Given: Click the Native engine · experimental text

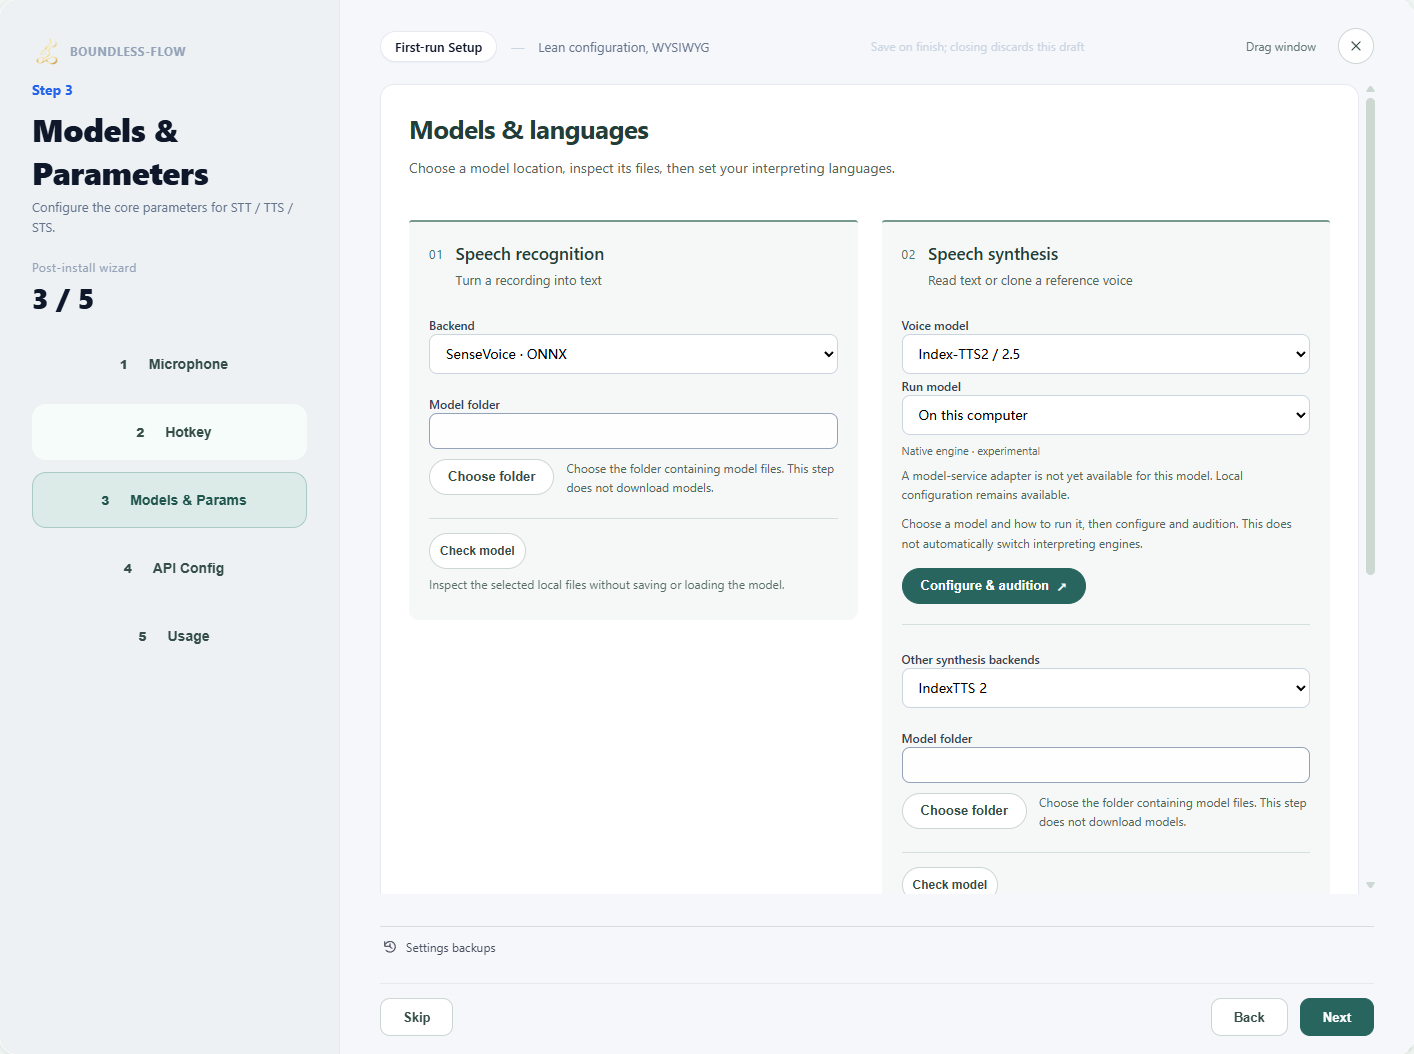Looking at the screenshot, I should pyautogui.click(x=970, y=451).
